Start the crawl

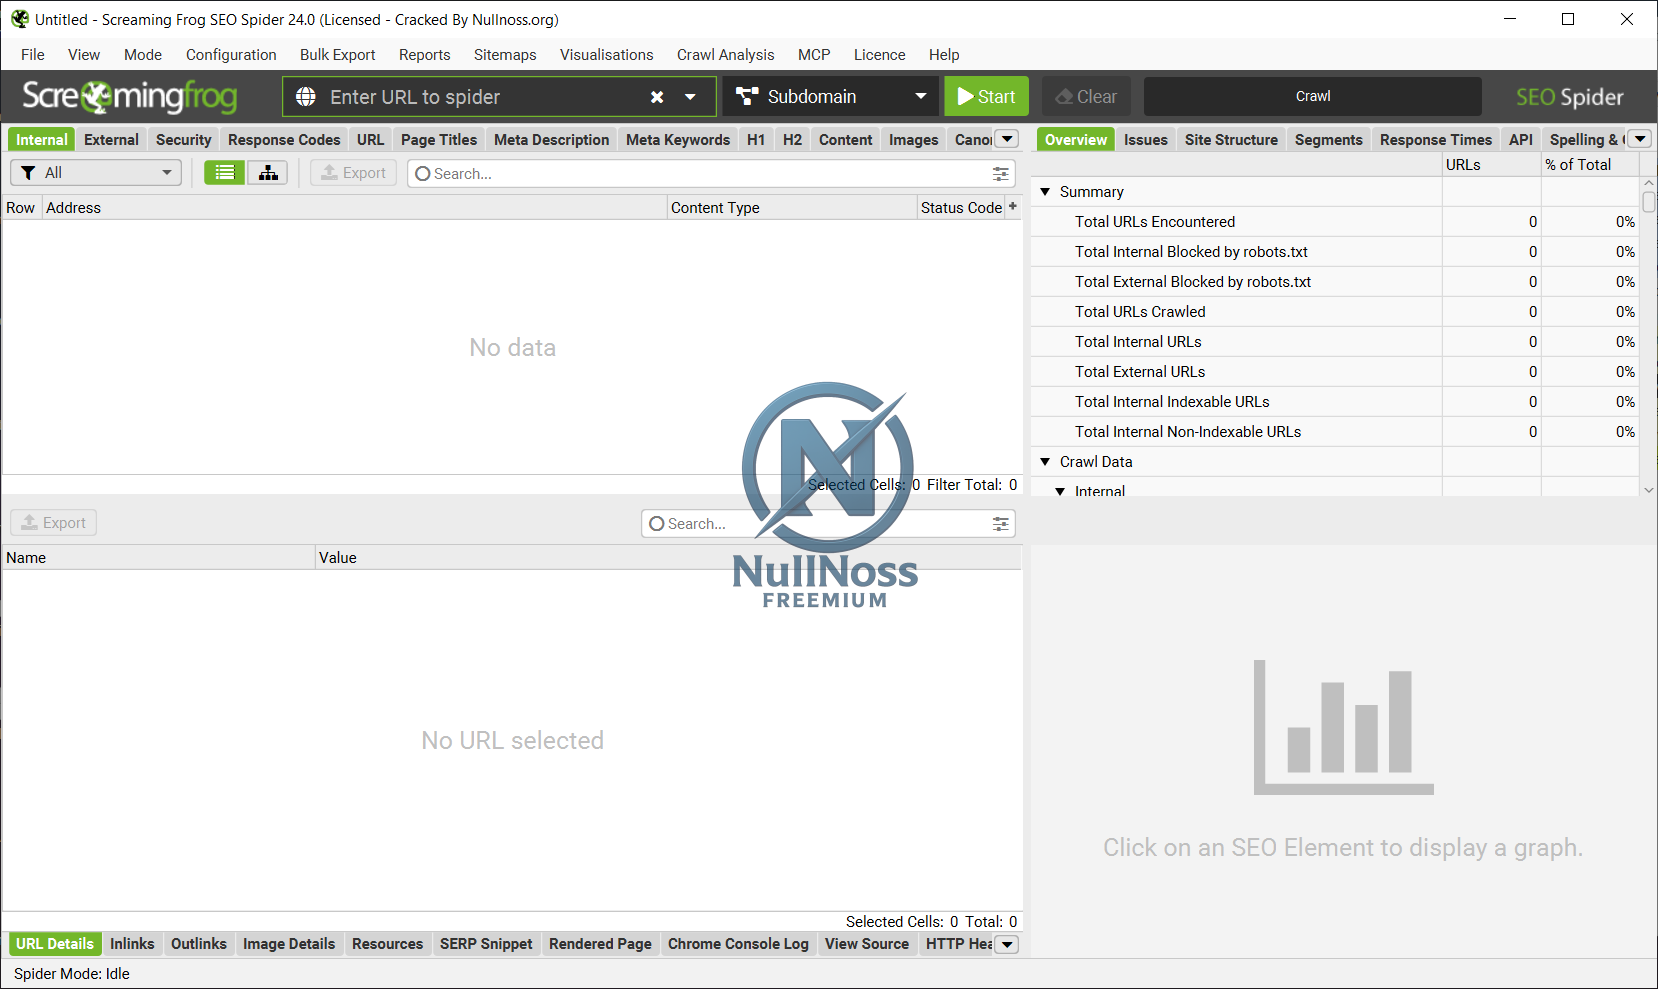click(x=986, y=97)
